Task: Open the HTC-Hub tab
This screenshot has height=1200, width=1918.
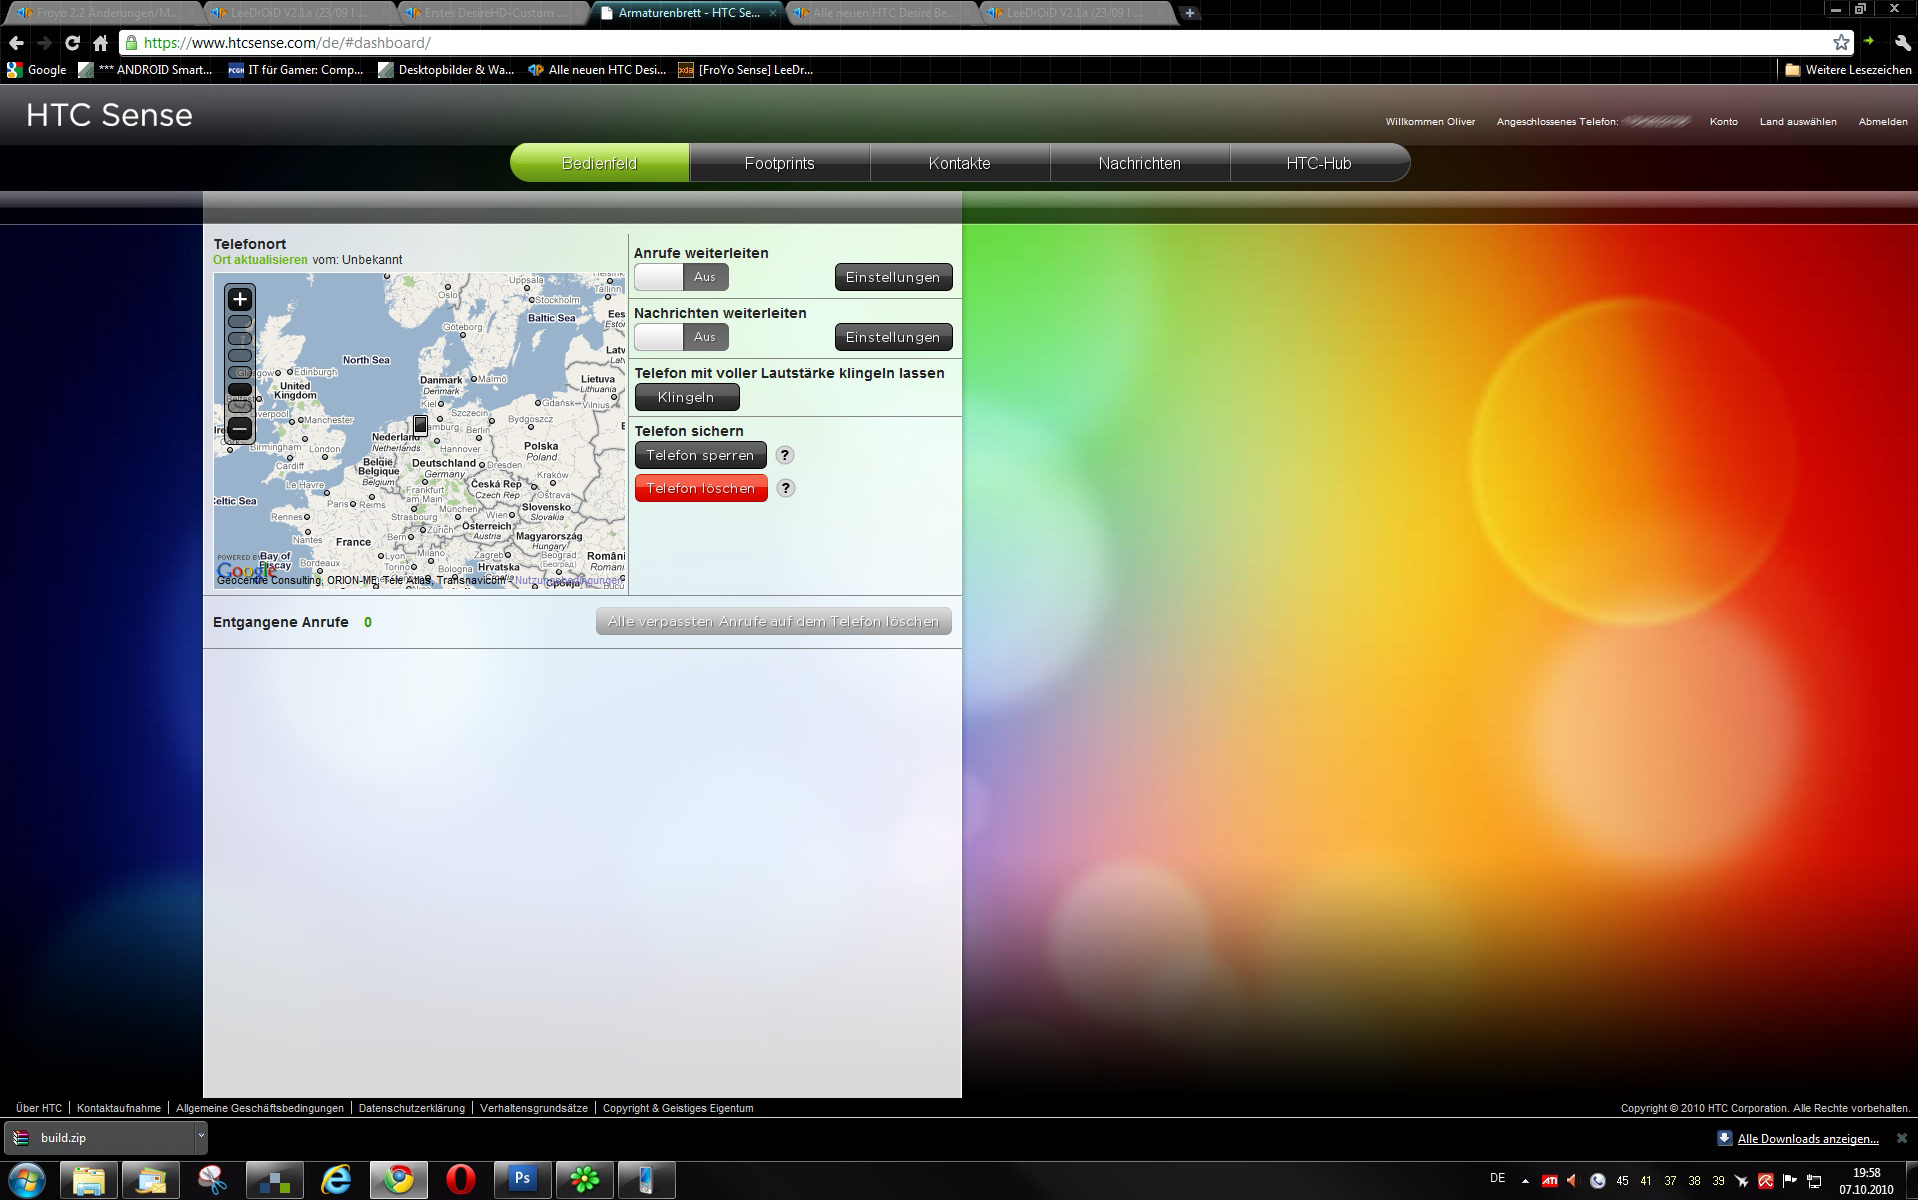Action: tap(1319, 163)
